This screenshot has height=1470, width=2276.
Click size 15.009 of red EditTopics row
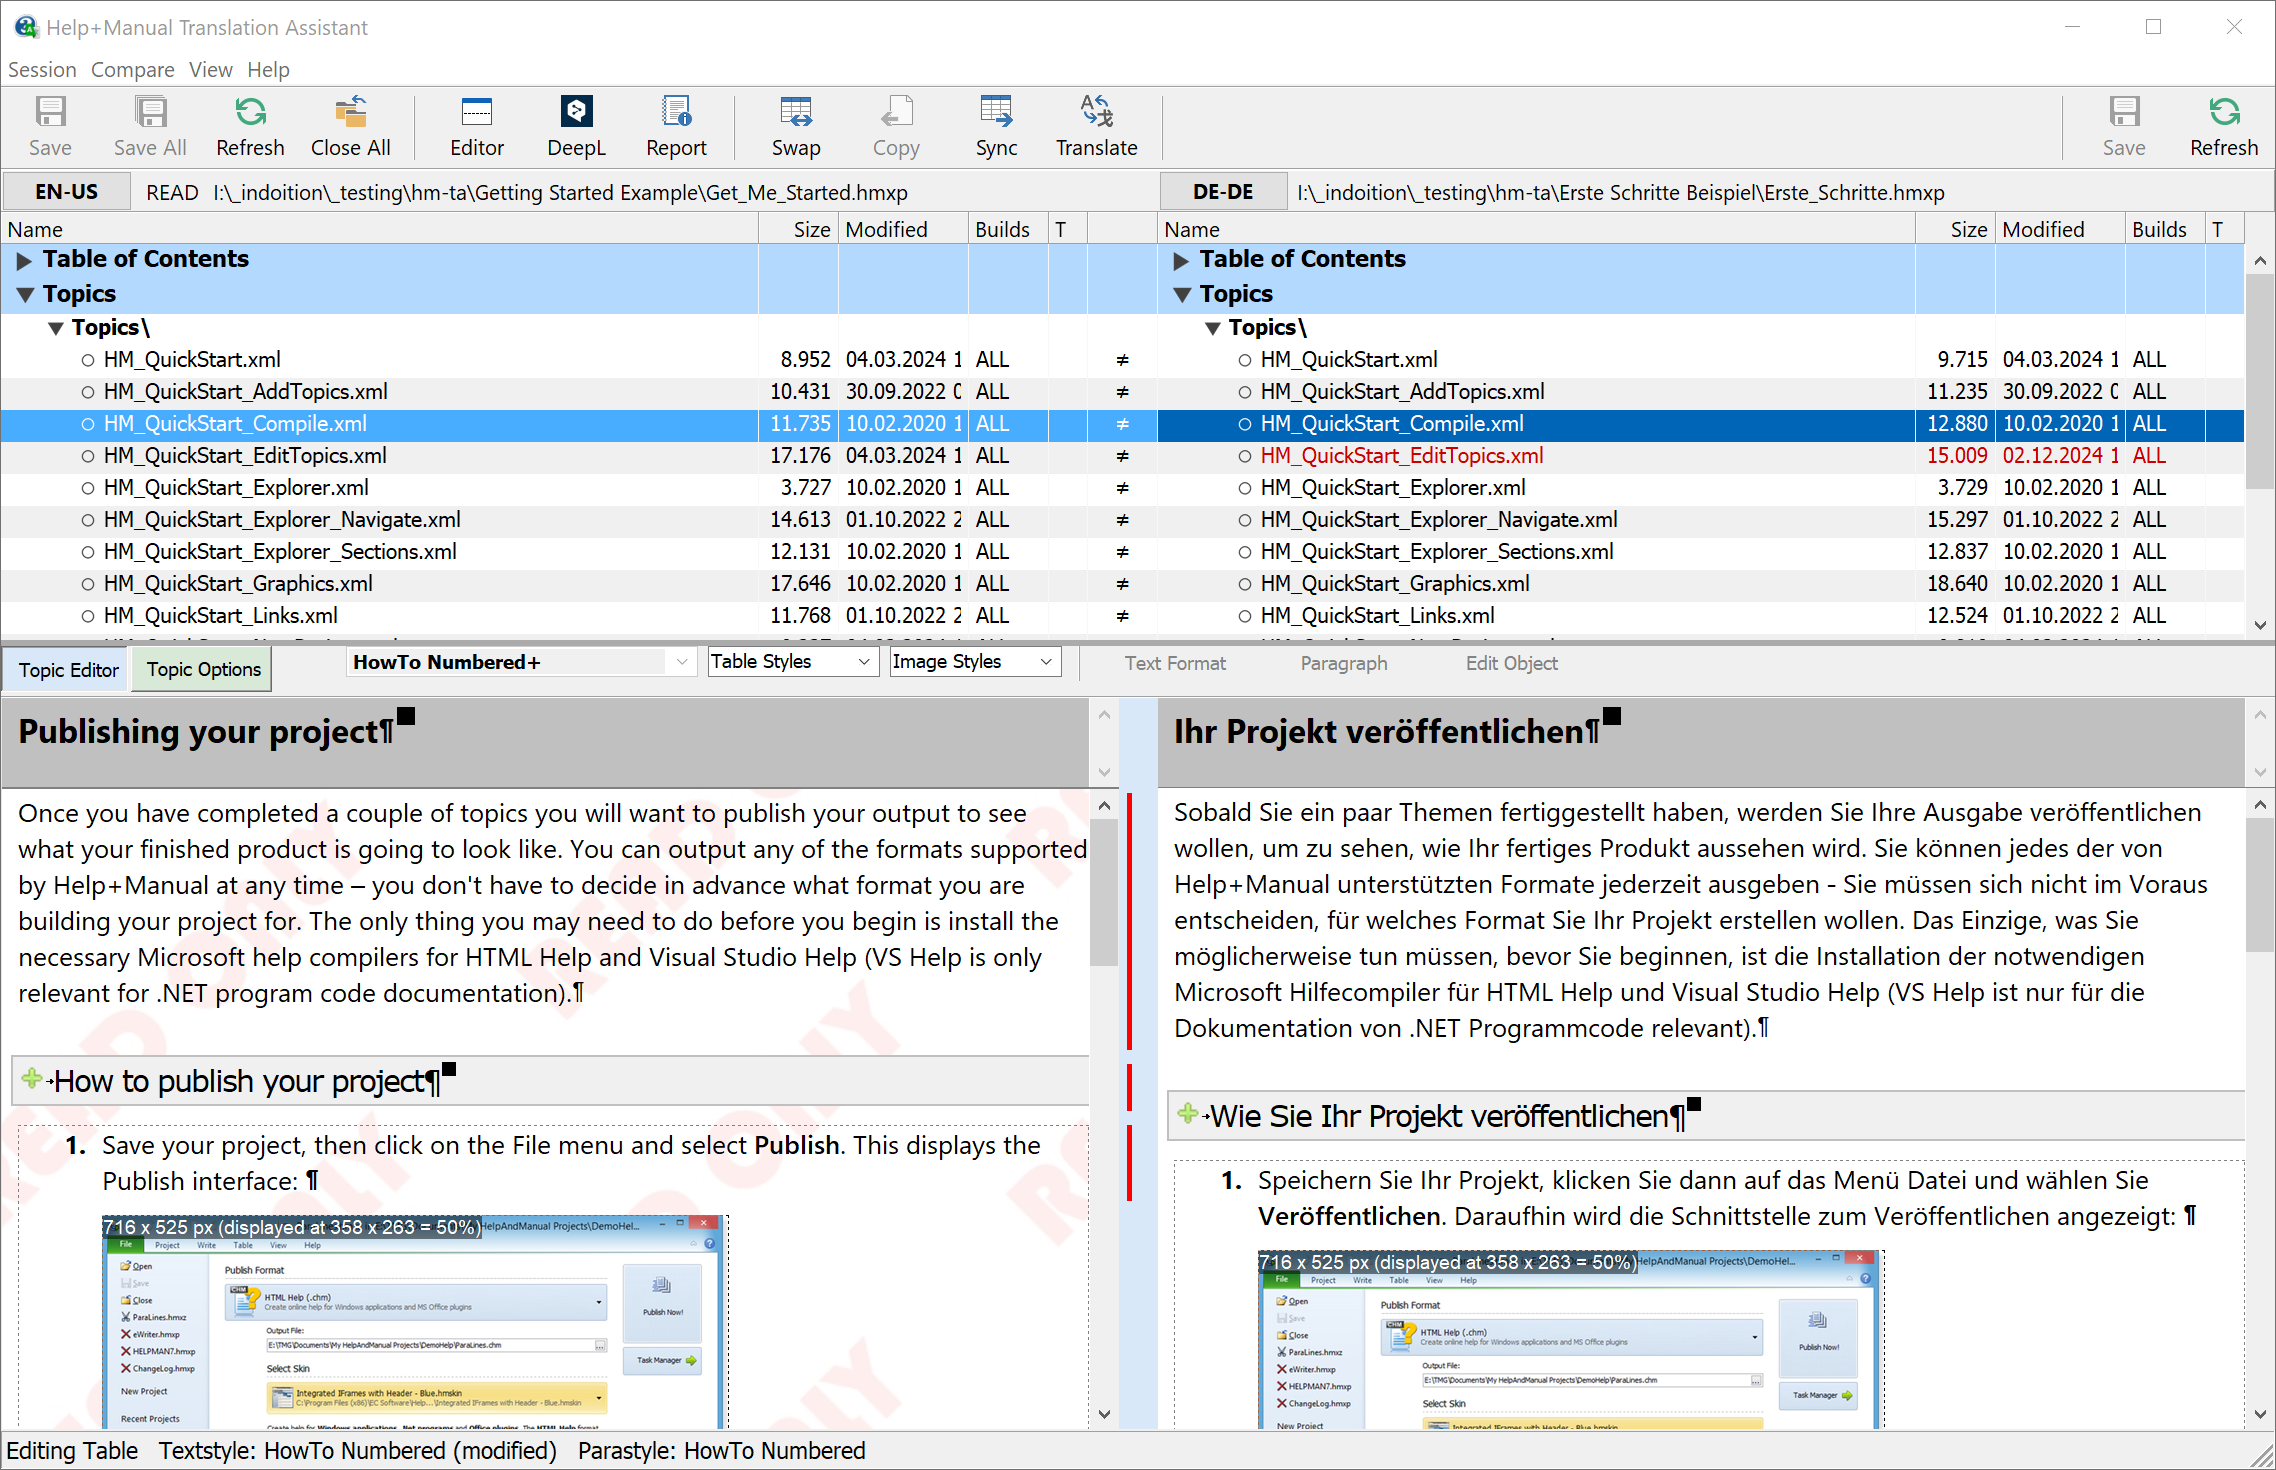tap(1957, 456)
